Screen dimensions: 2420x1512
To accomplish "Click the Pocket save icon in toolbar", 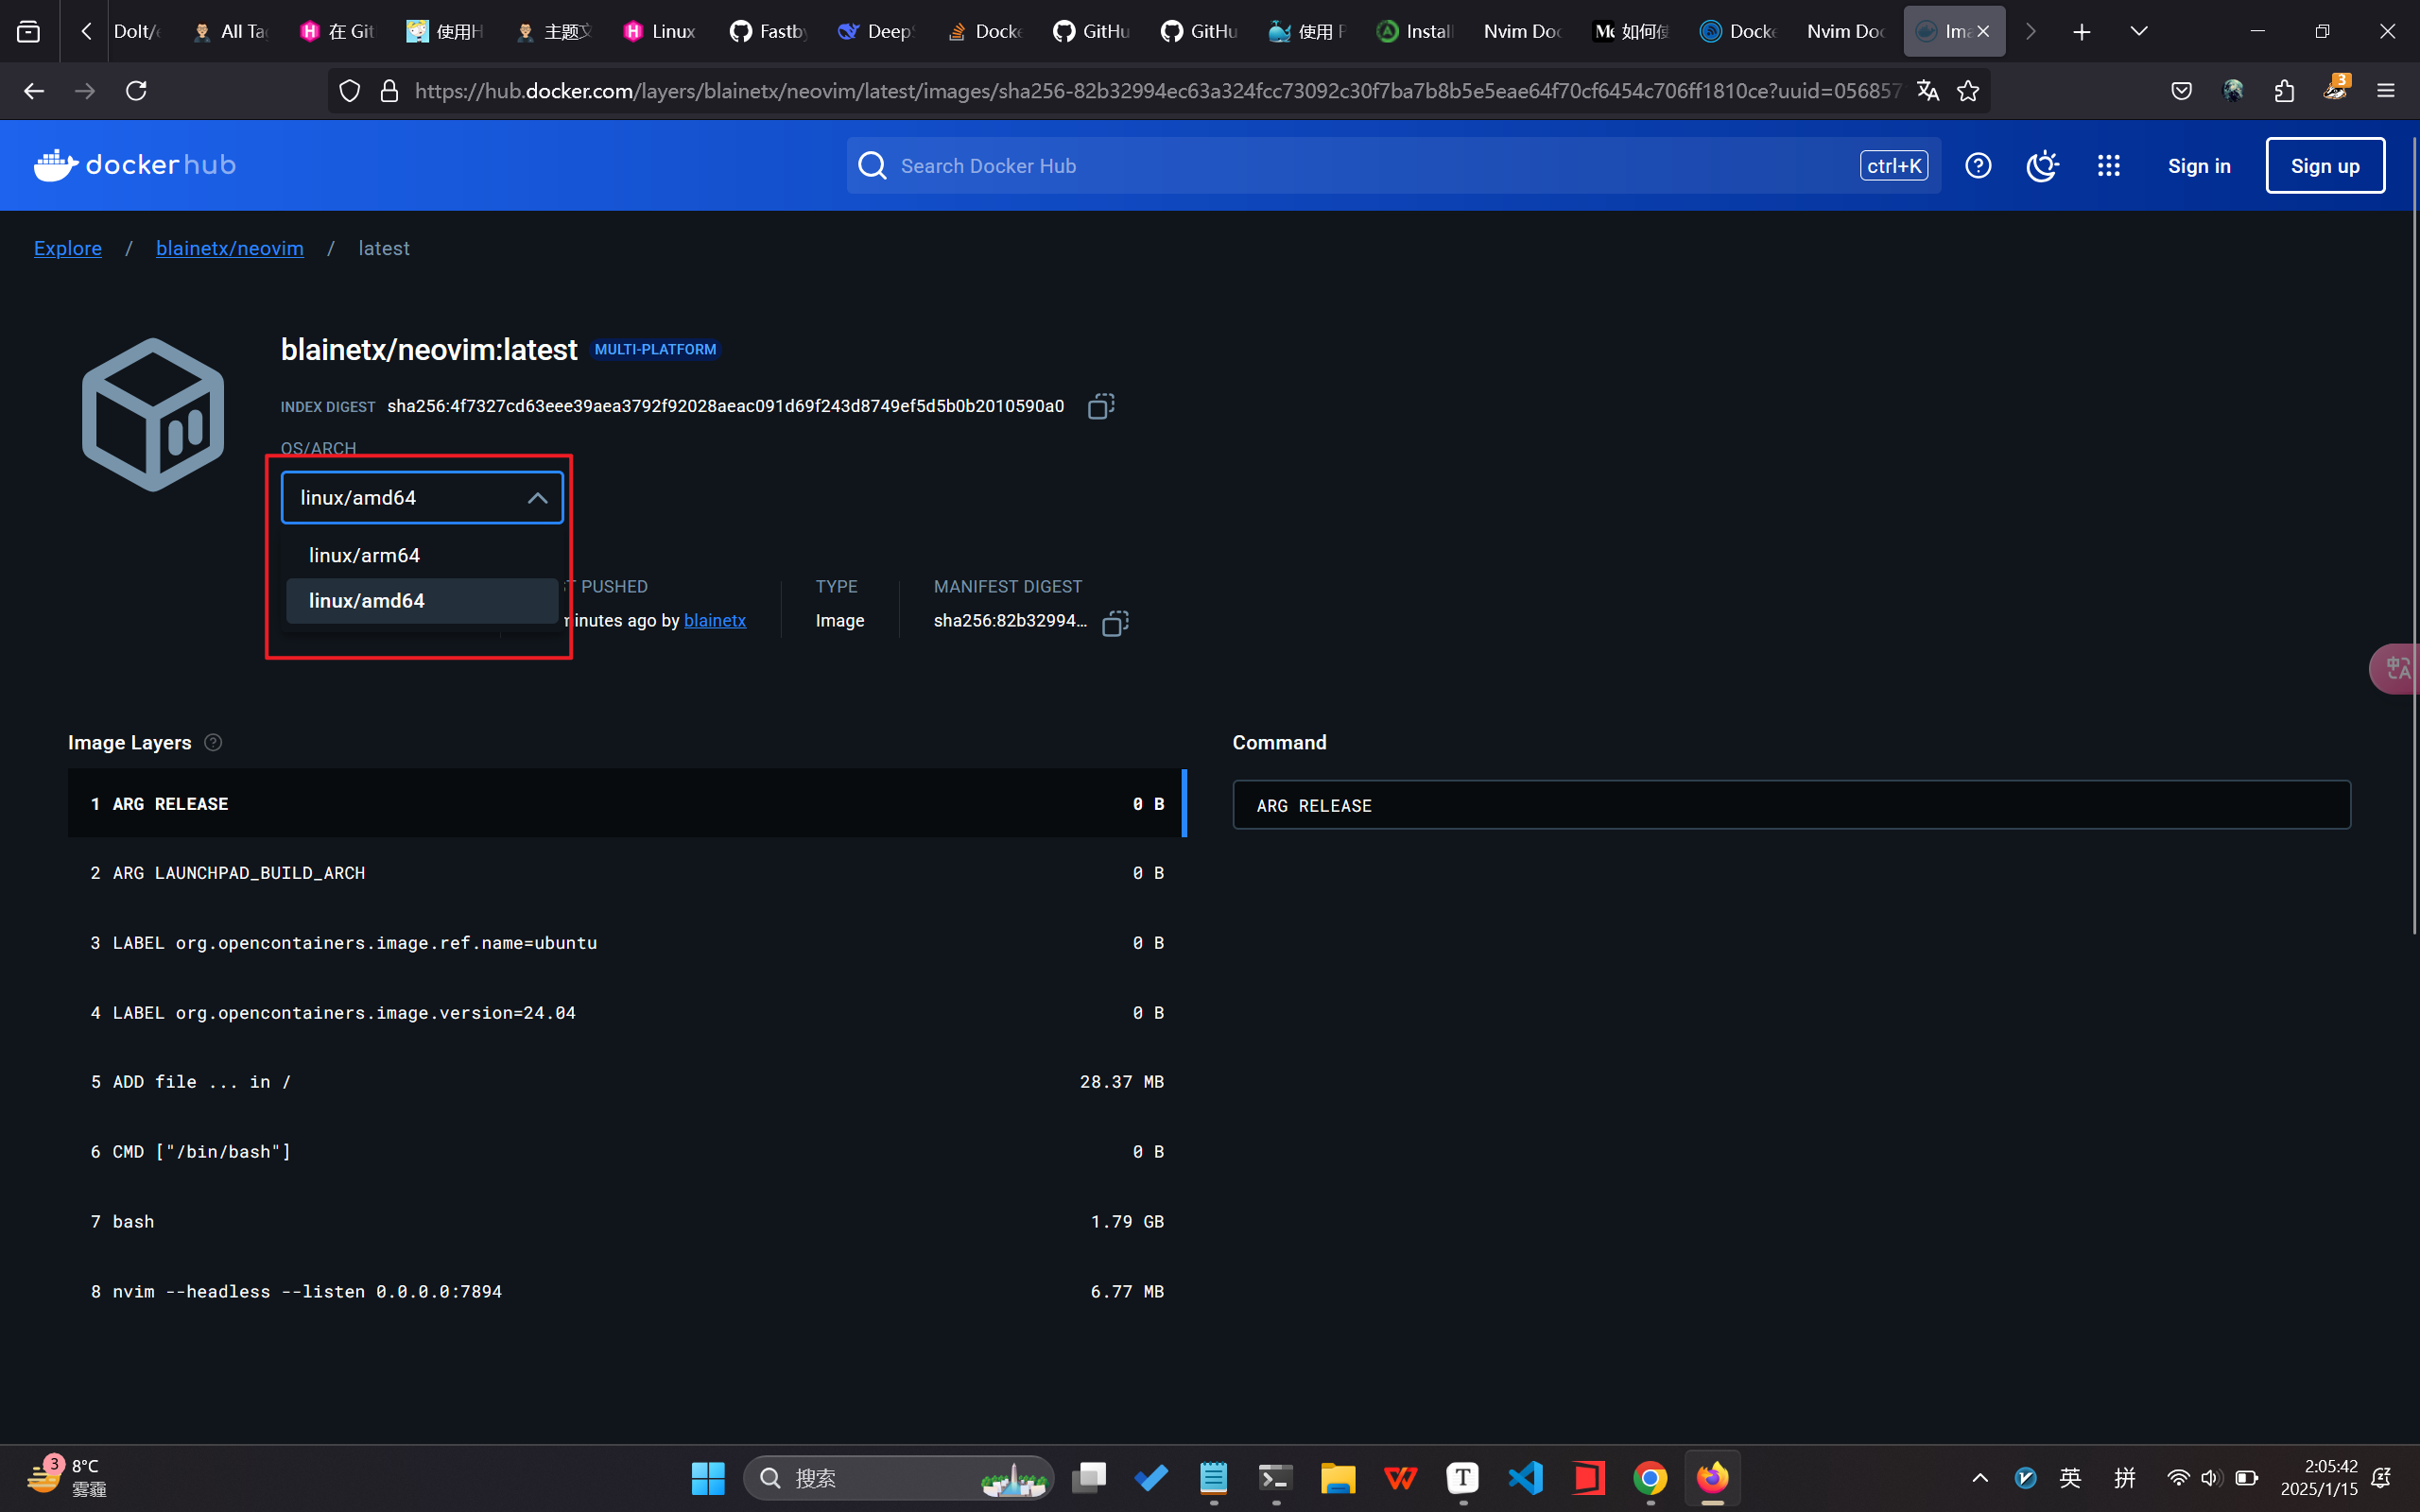I will (x=2181, y=91).
